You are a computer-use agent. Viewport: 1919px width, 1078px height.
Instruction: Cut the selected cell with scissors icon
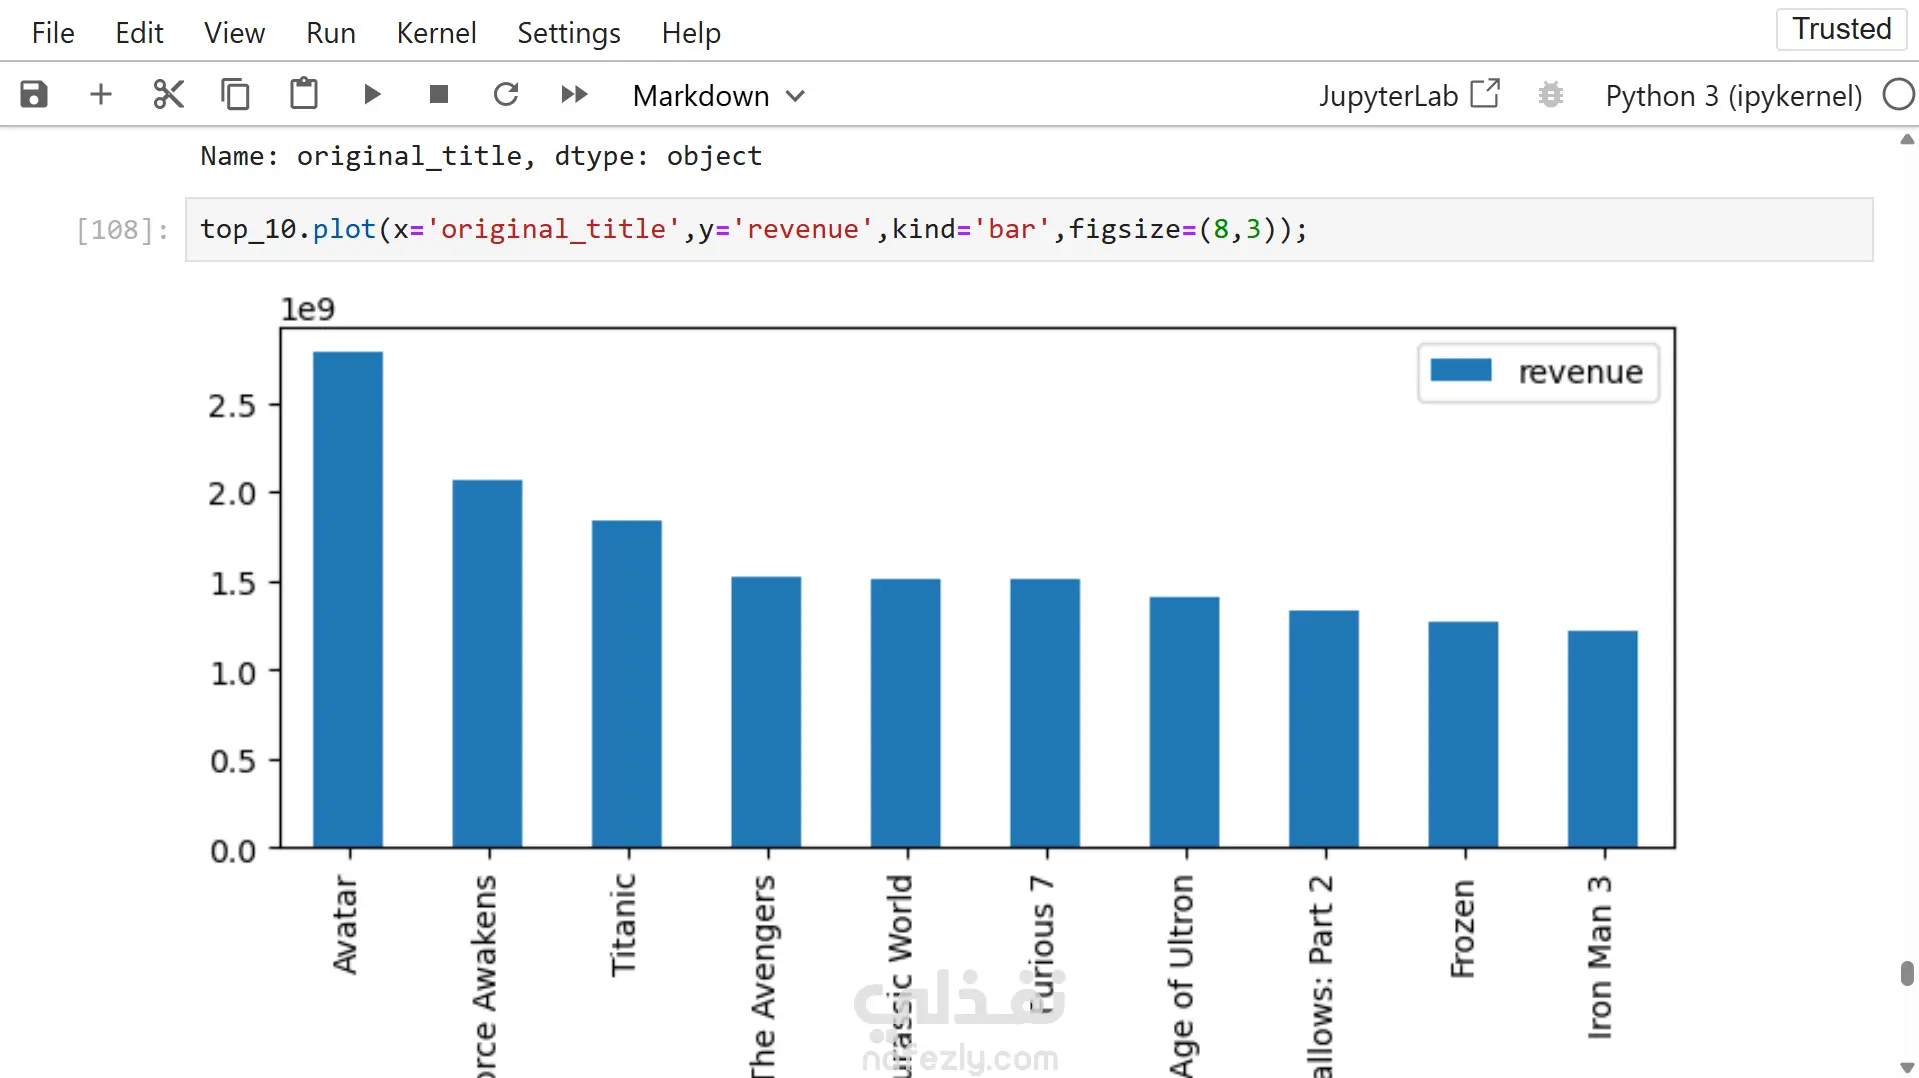[168, 95]
